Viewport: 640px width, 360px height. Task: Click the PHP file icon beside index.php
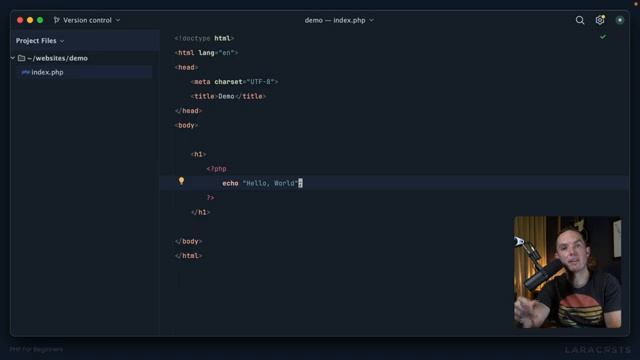tap(25, 72)
